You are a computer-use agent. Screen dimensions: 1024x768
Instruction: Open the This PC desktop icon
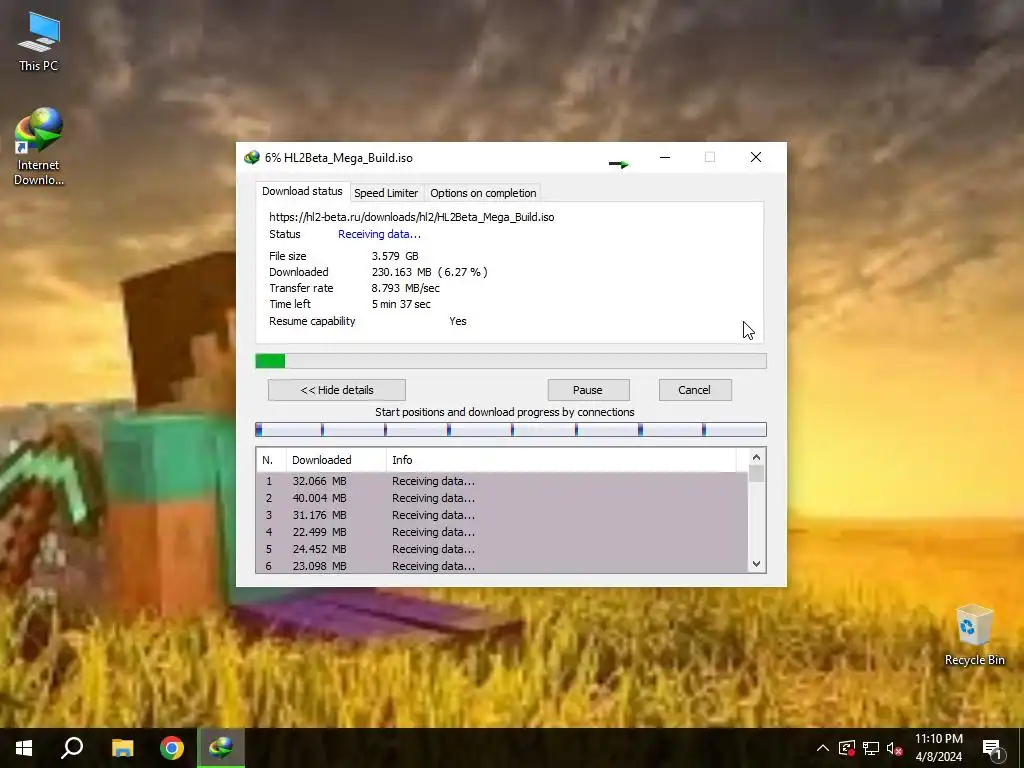coord(39,41)
